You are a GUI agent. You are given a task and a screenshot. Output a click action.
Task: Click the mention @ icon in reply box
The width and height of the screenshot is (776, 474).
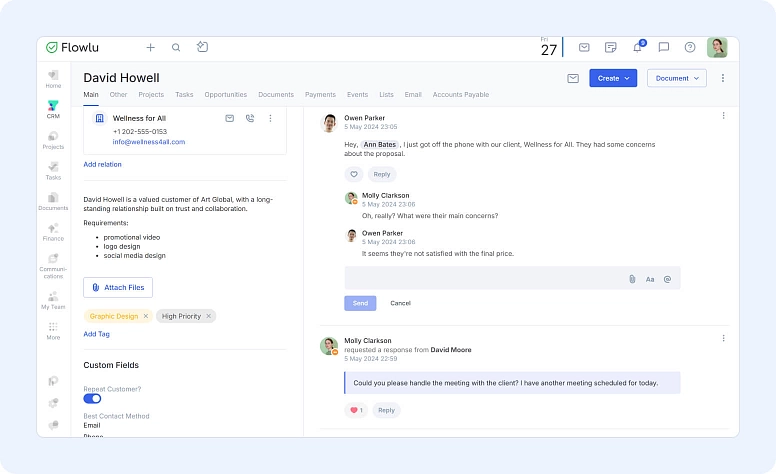point(667,279)
